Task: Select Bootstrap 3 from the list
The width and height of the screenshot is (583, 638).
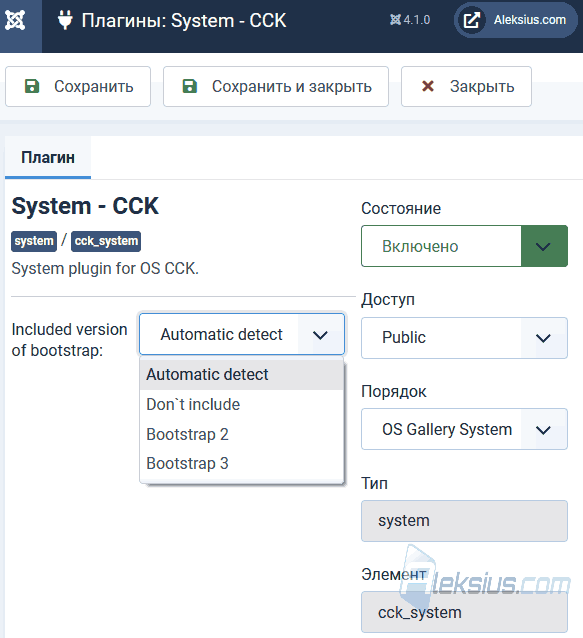Action: (x=242, y=463)
